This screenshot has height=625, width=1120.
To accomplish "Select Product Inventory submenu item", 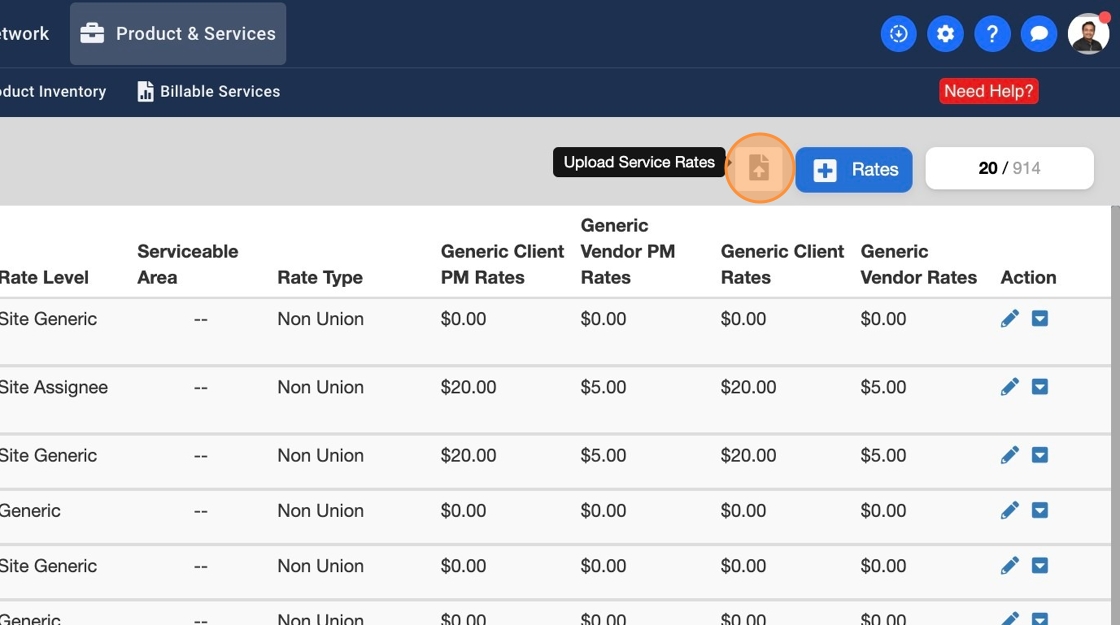I will coord(52,91).
